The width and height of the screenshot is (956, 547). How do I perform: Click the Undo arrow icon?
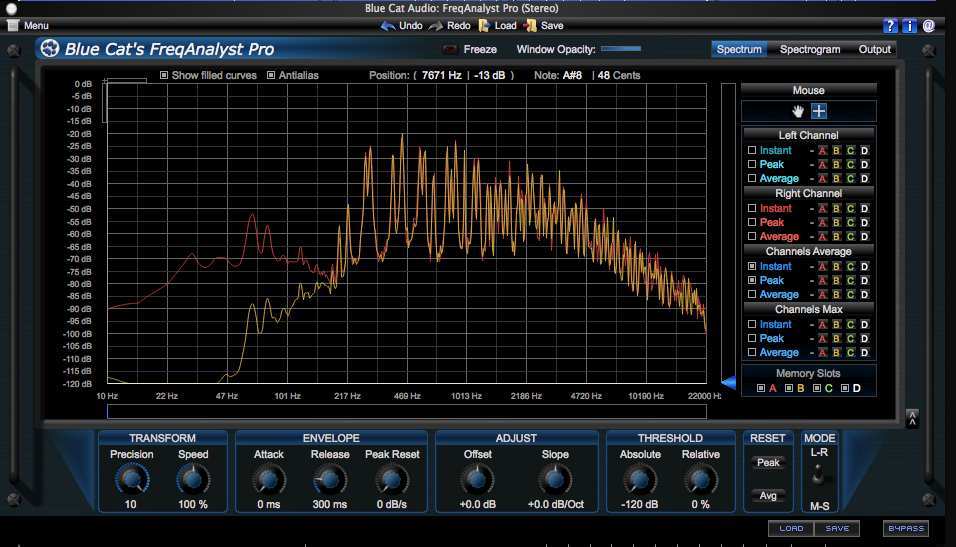point(388,26)
